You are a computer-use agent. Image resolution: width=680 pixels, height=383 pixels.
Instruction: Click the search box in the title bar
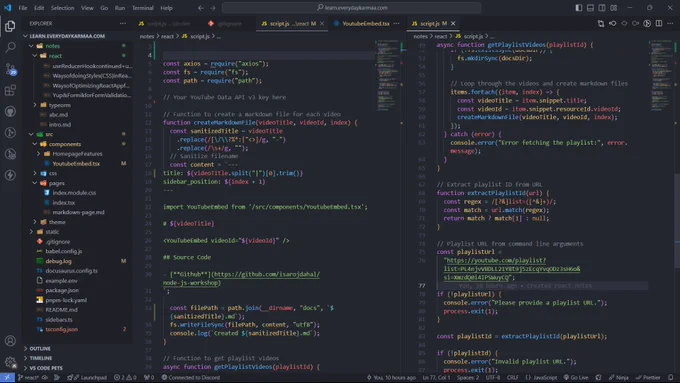coord(351,8)
